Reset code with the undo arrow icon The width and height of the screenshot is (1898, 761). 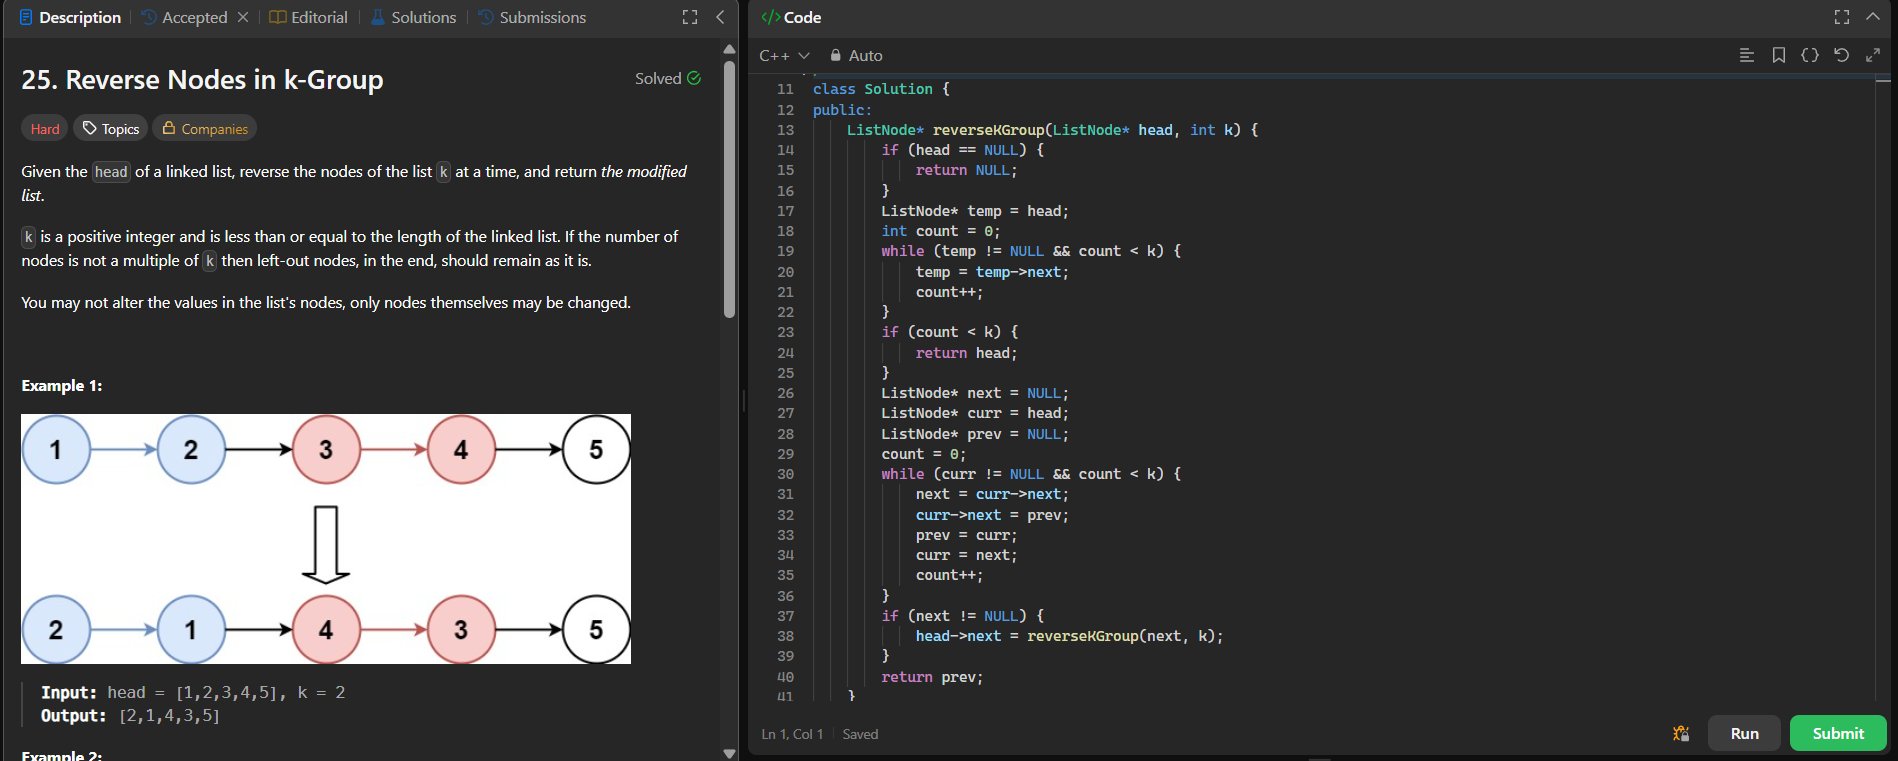[x=1841, y=56]
